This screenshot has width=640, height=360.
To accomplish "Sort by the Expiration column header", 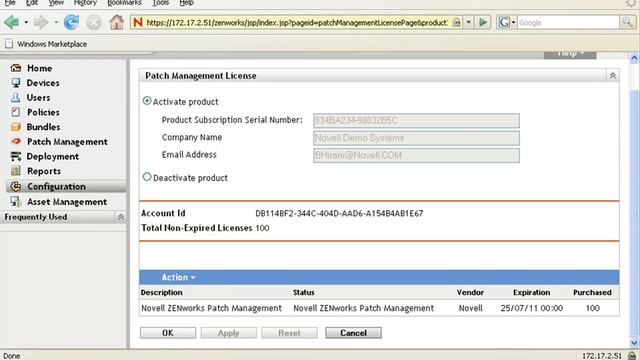I will [x=531, y=292].
